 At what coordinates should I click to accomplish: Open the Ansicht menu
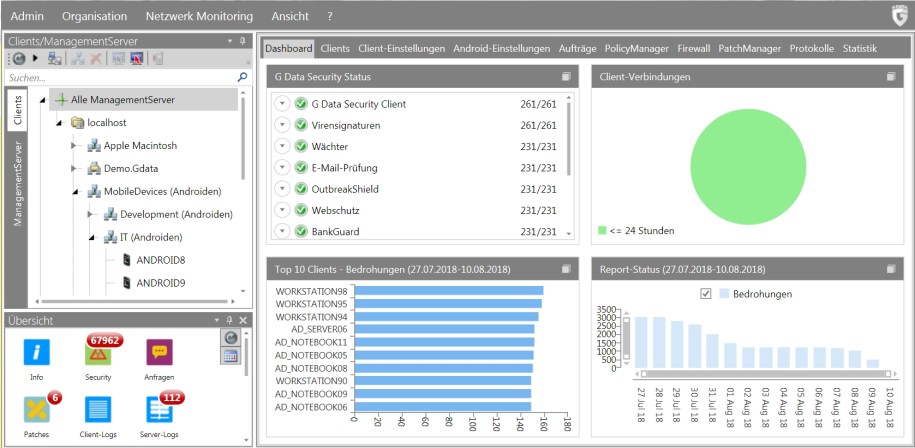click(290, 16)
